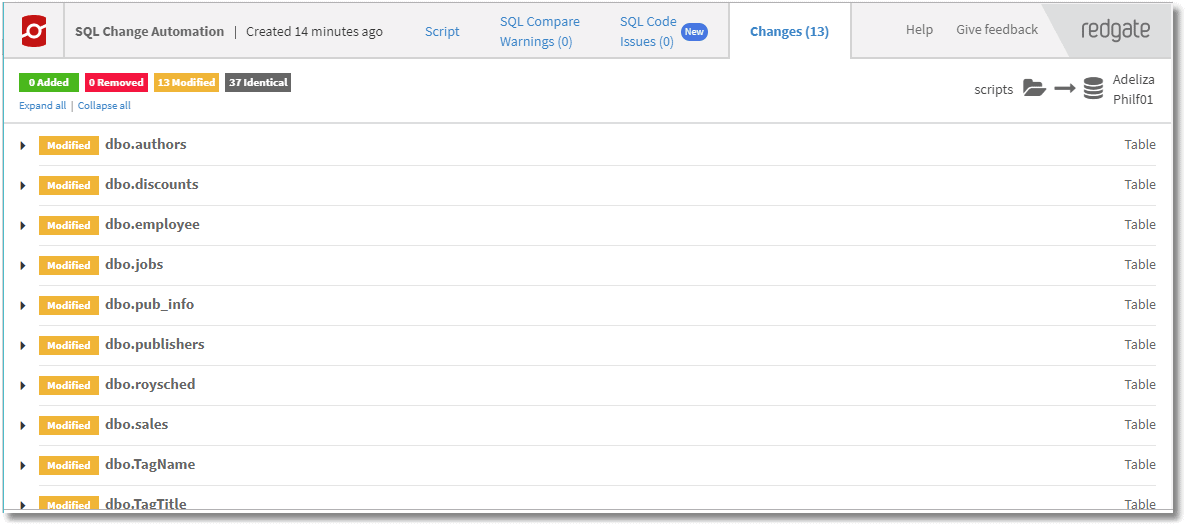
Task: Click the Expand all link
Action: 42,106
